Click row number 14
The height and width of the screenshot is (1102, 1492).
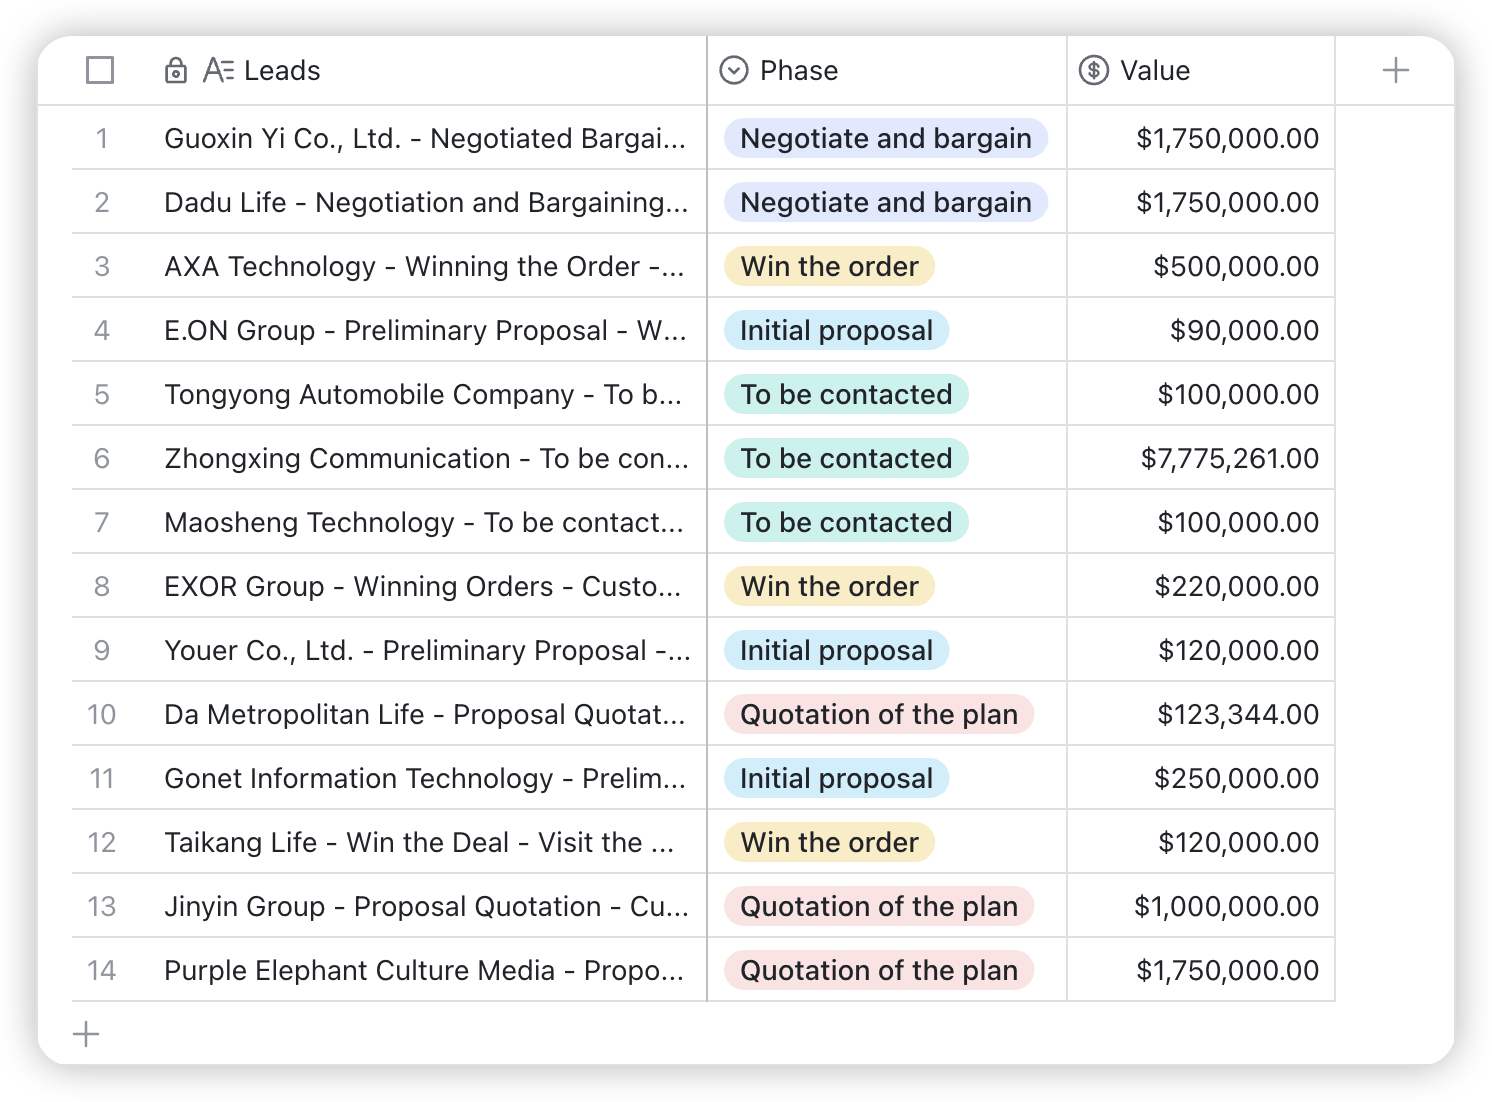pyautogui.click(x=102, y=970)
